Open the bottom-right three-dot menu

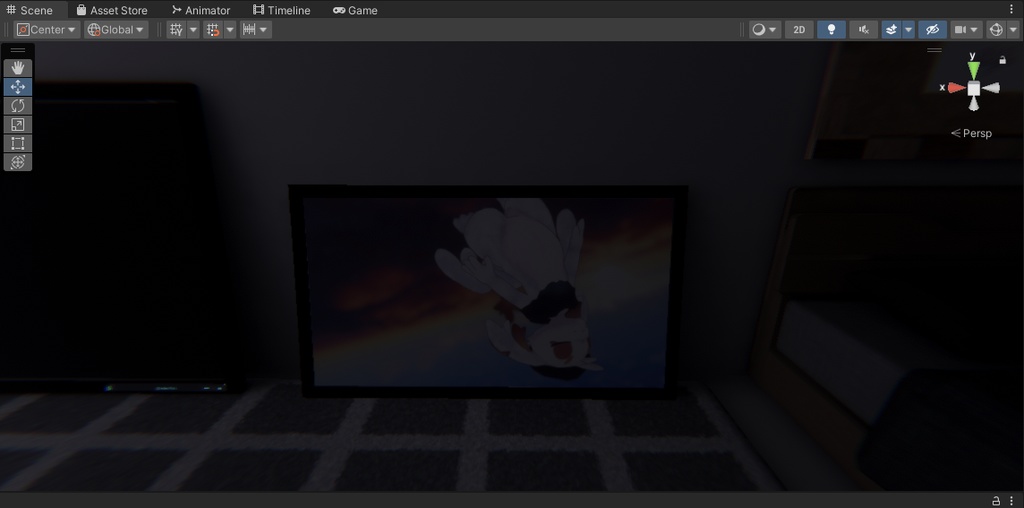tap(1012, 501)
